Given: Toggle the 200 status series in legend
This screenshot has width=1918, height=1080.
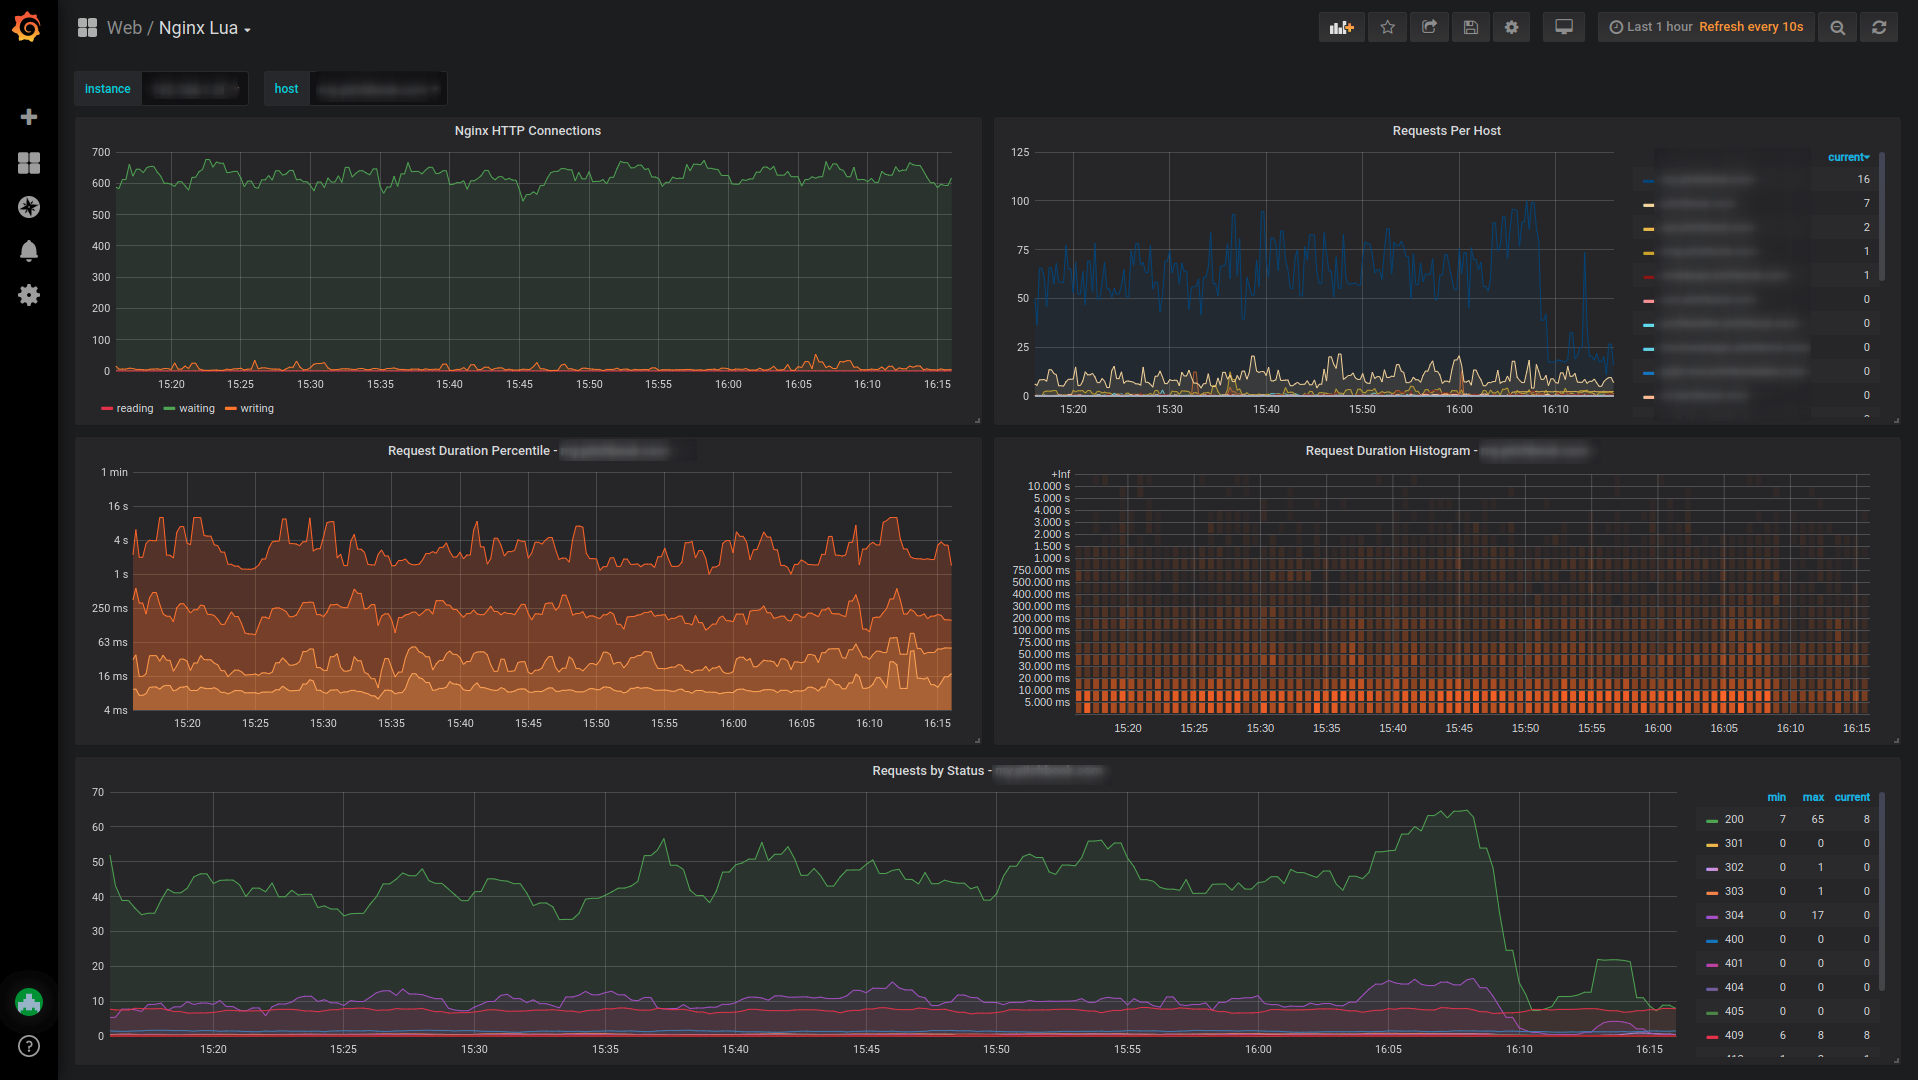Looking at the screenshot, I should click(1733, 819).
